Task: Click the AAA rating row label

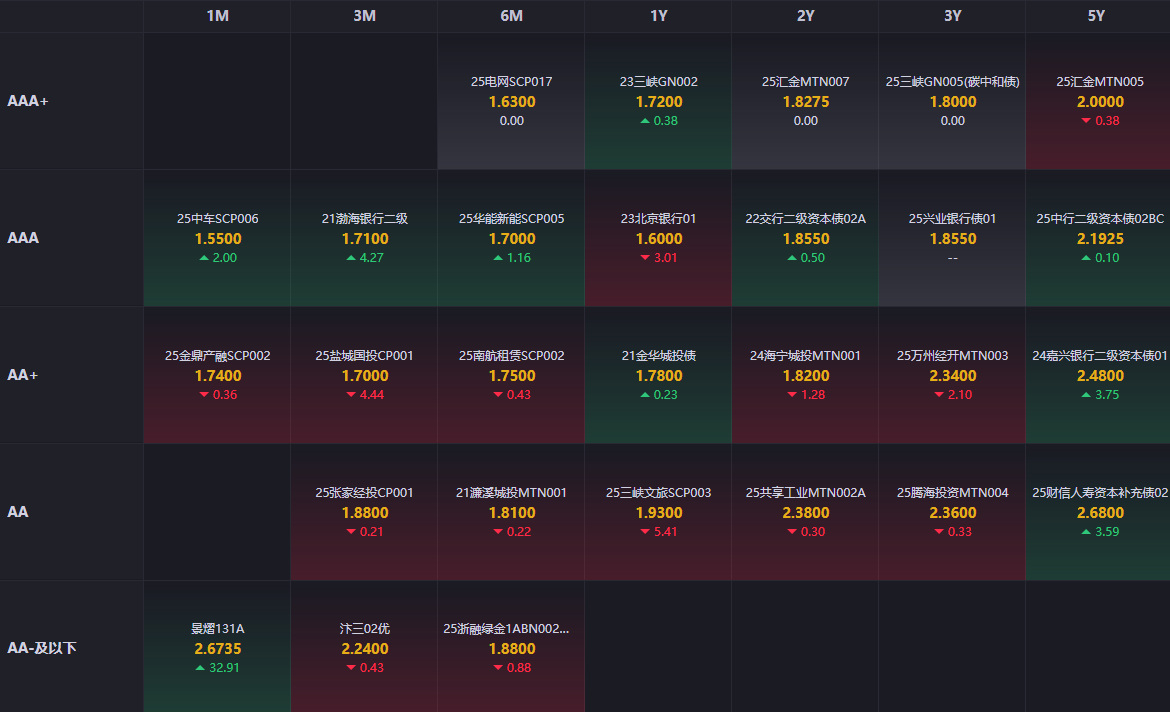Action: pyautogui.click(x=23, y=238)
